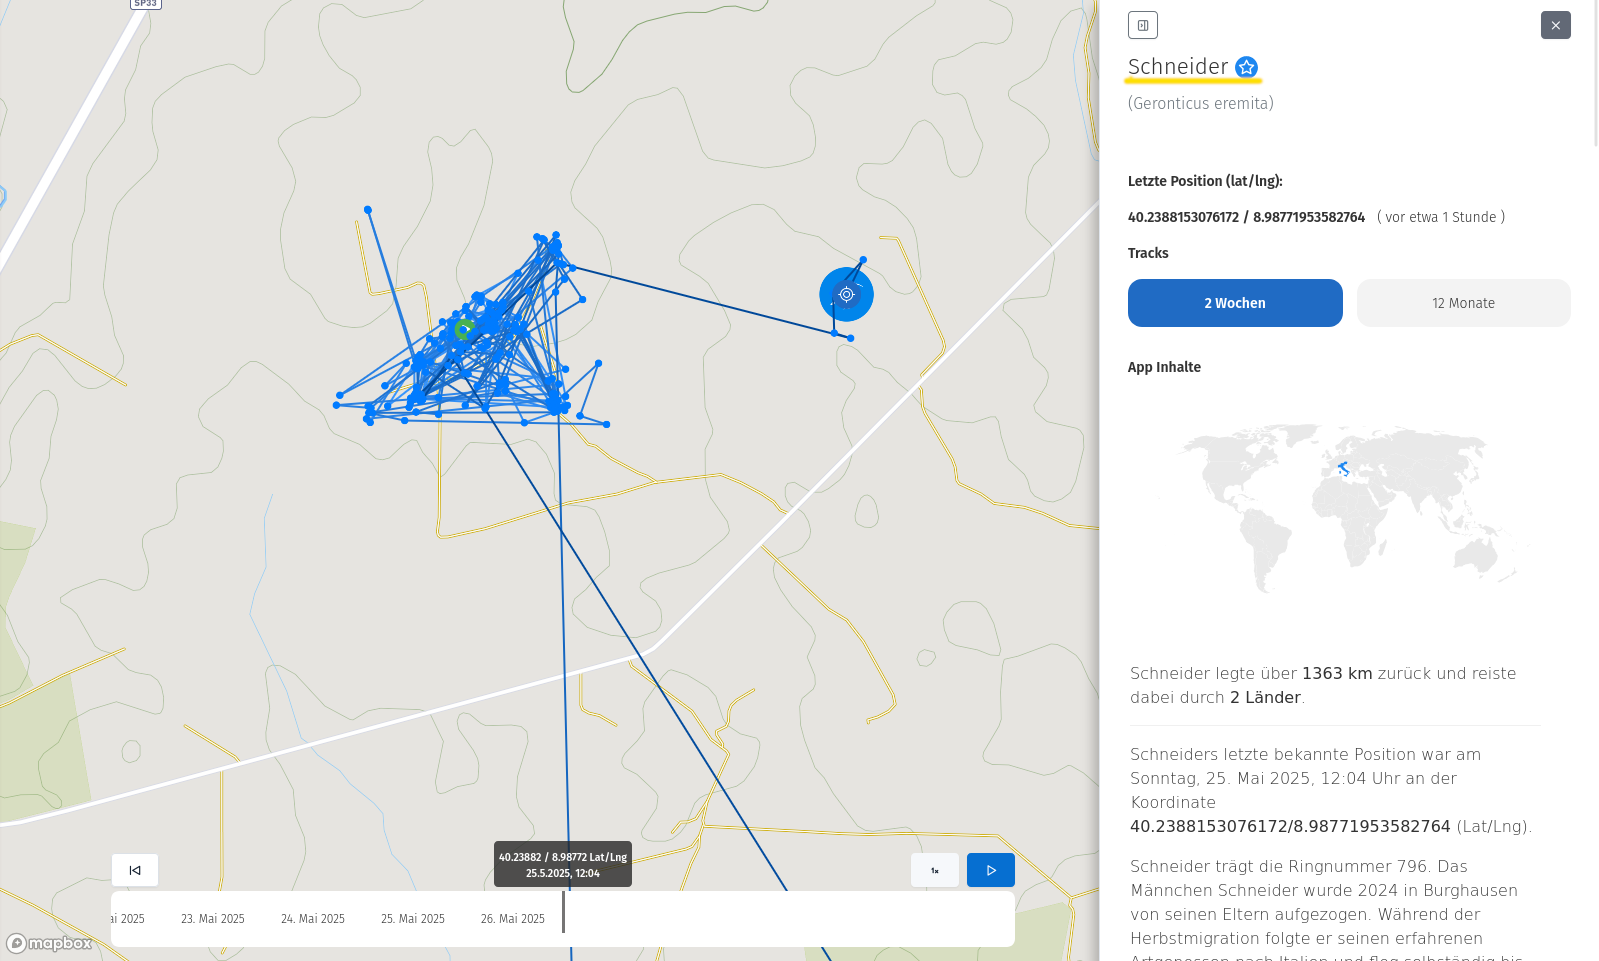Close the Schneider details panel
Viewport: 1599px width, 961px height.
click(x=1555, y=25)
